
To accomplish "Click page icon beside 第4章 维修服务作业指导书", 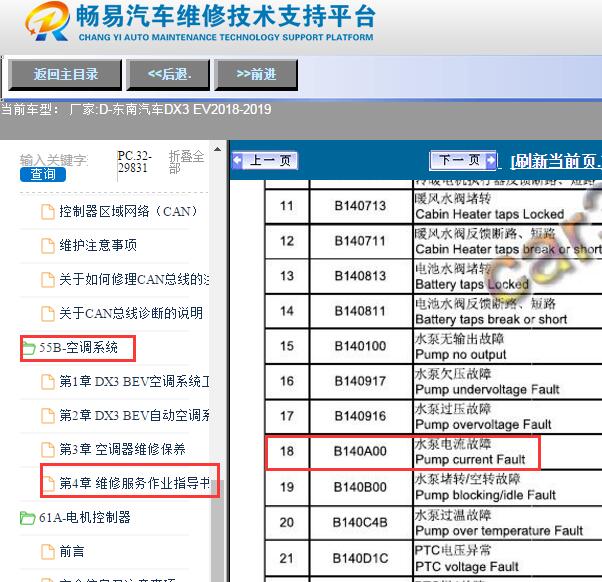I will (48, 483).
